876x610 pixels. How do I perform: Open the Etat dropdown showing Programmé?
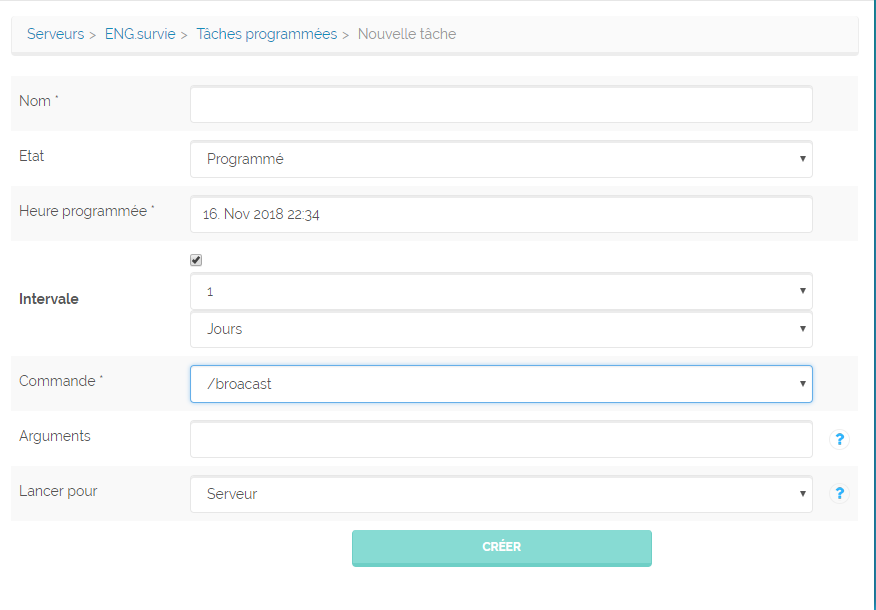(x=501, y=159)
